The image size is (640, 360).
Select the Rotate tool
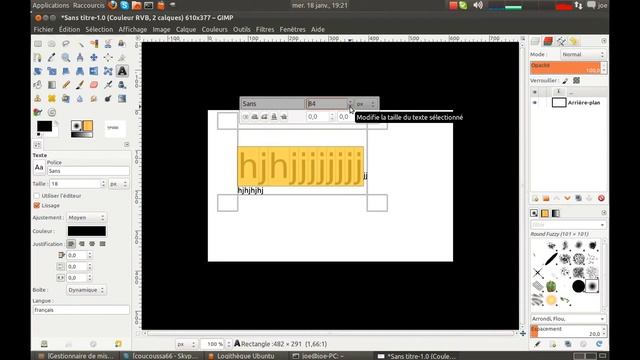(x=38, y=71)
